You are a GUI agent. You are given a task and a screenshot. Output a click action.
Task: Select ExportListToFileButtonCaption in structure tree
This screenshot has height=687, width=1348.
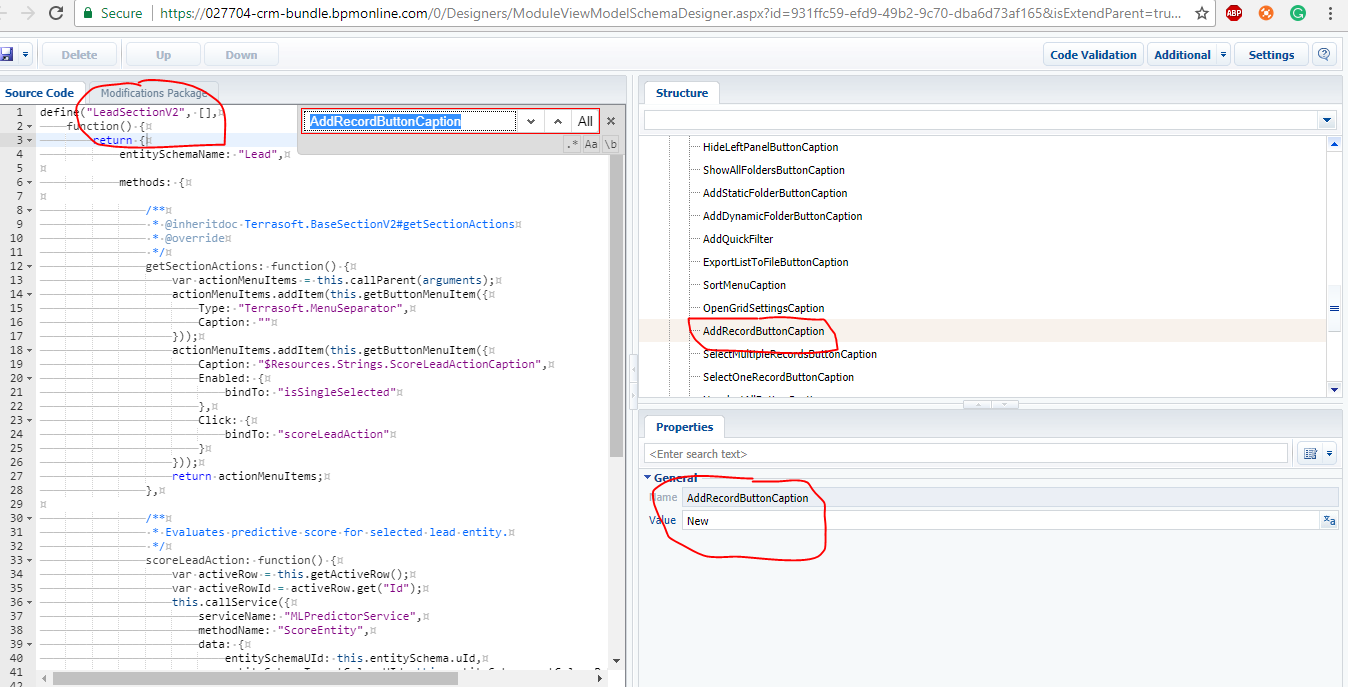pyautogui.click(x=776, y=262)
